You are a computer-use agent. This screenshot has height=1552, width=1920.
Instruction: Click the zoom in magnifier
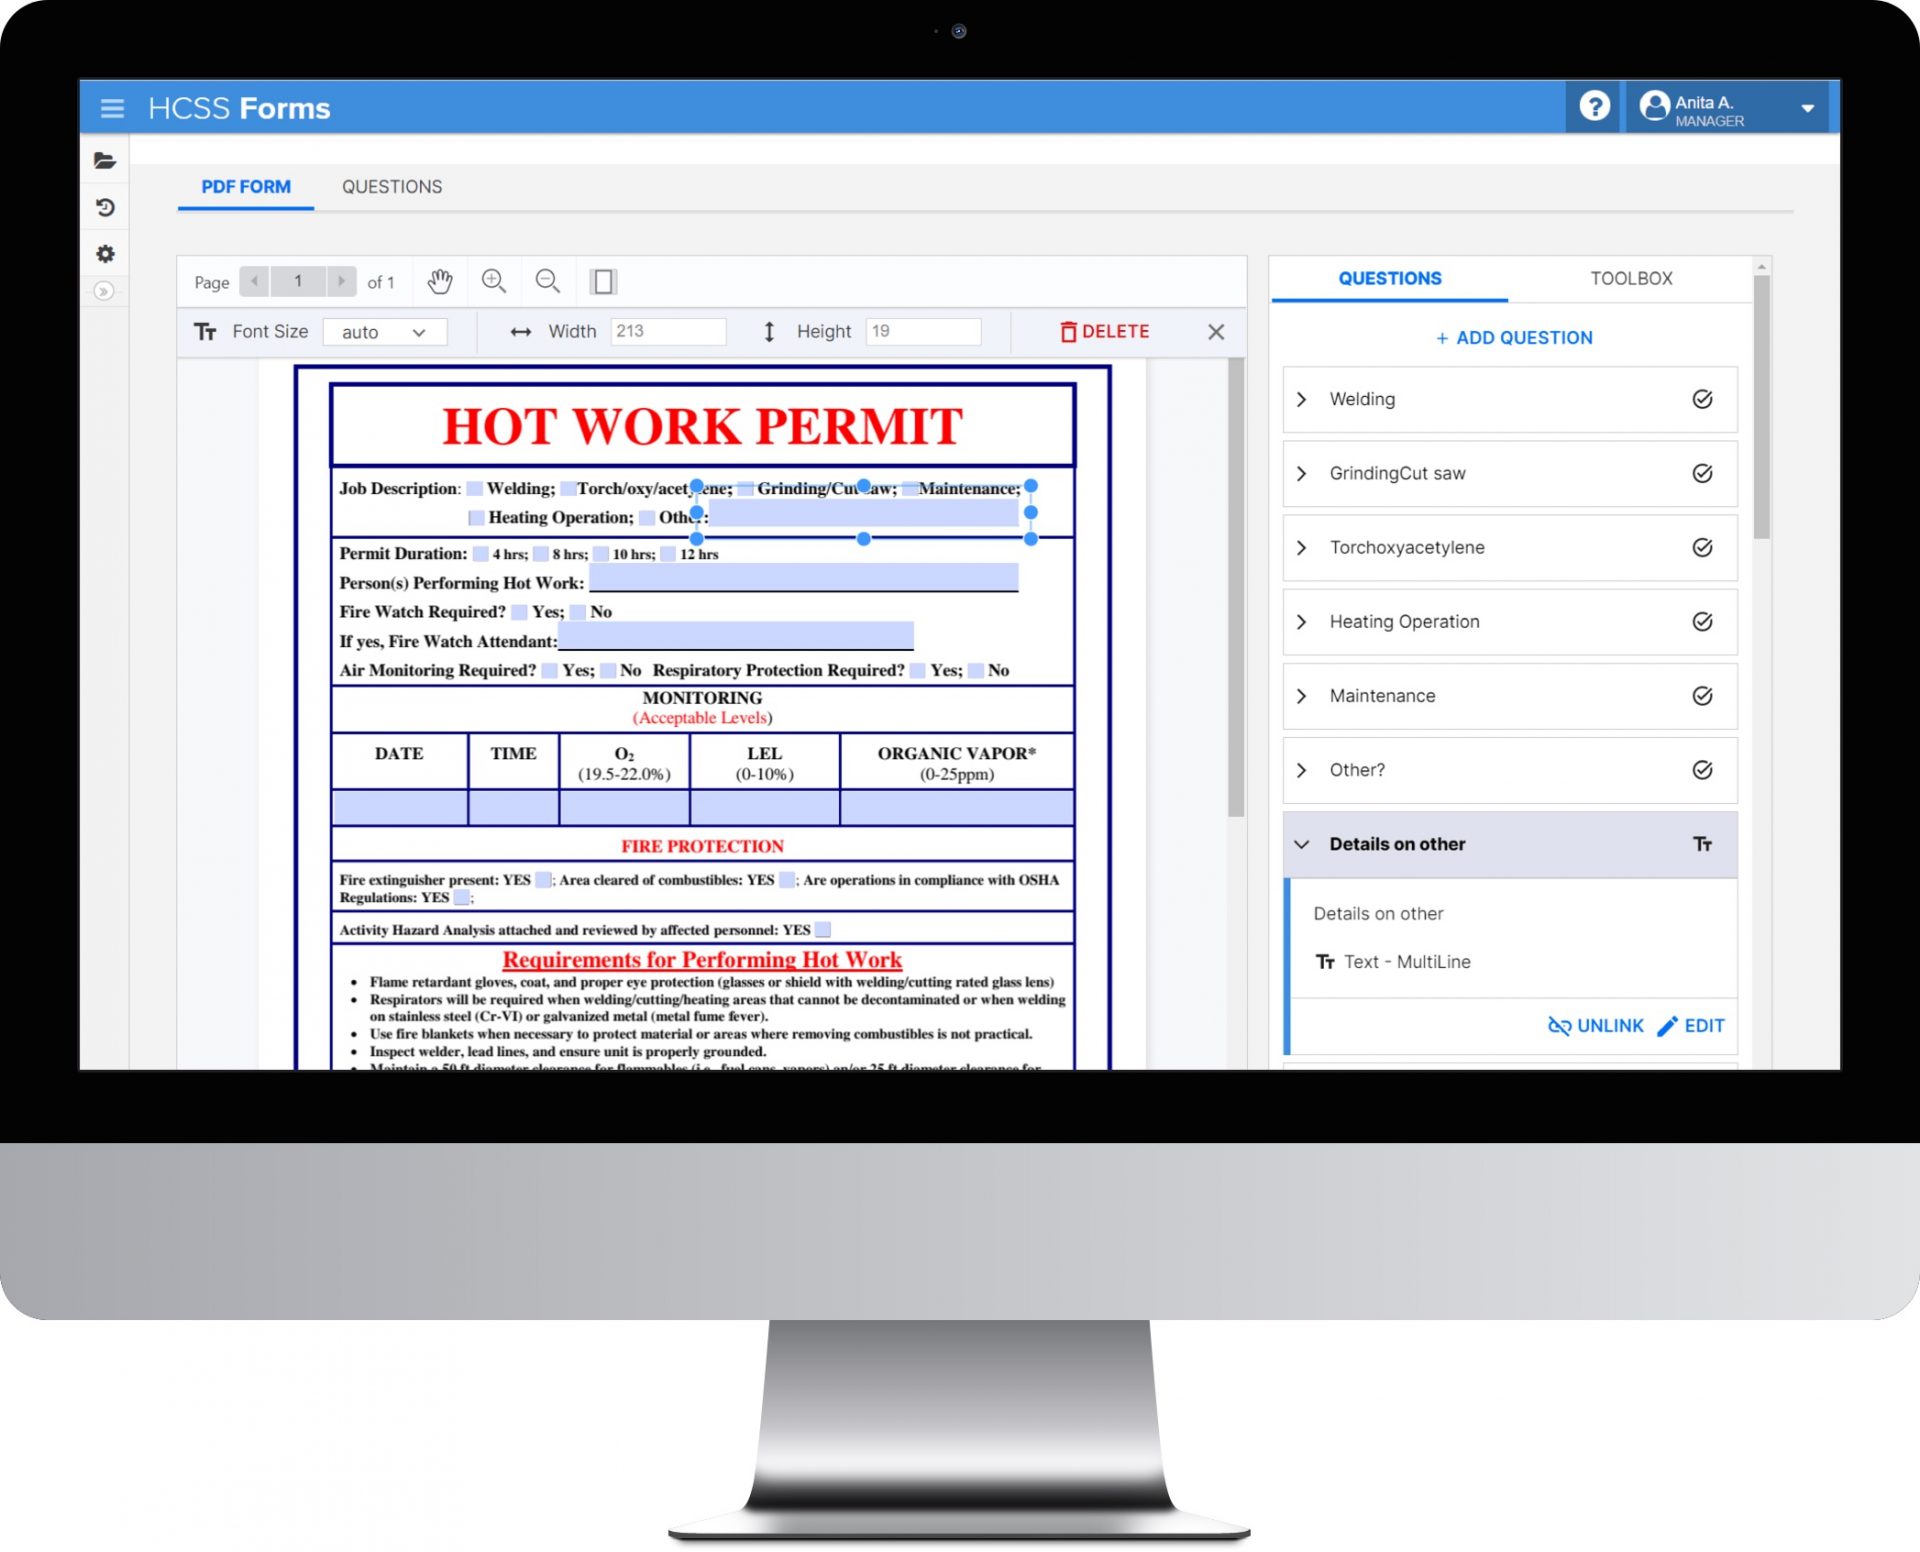point(494,282)
